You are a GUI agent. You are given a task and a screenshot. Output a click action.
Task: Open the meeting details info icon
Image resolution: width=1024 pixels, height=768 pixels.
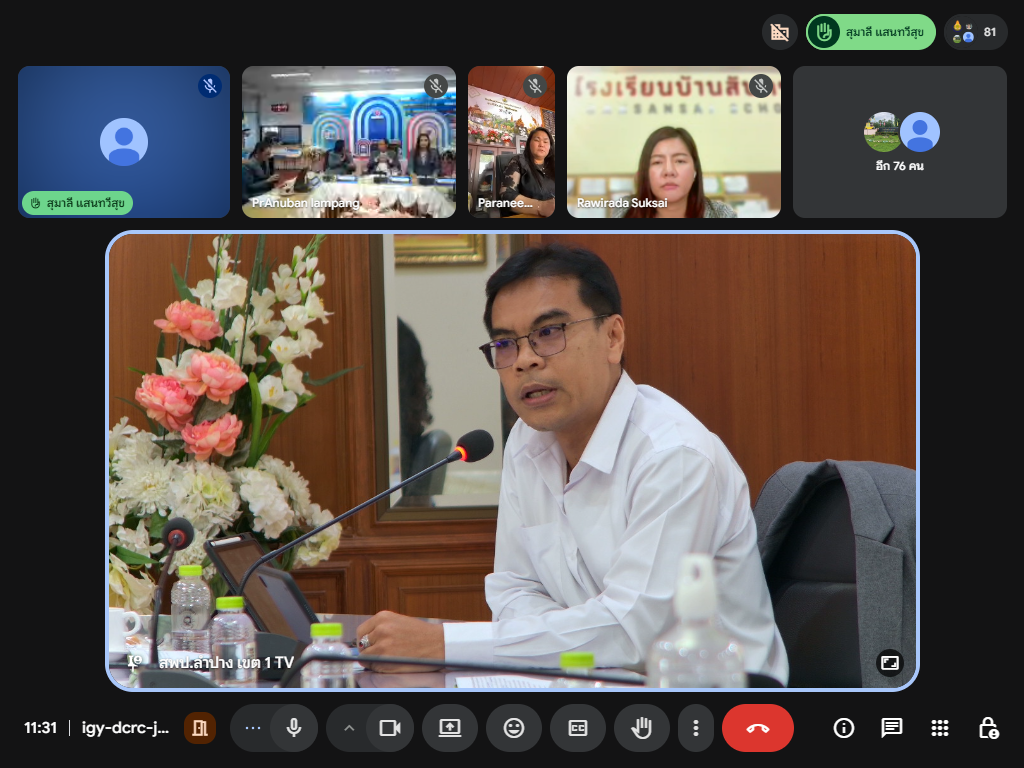pyautogui.click(x=844, y=728)
